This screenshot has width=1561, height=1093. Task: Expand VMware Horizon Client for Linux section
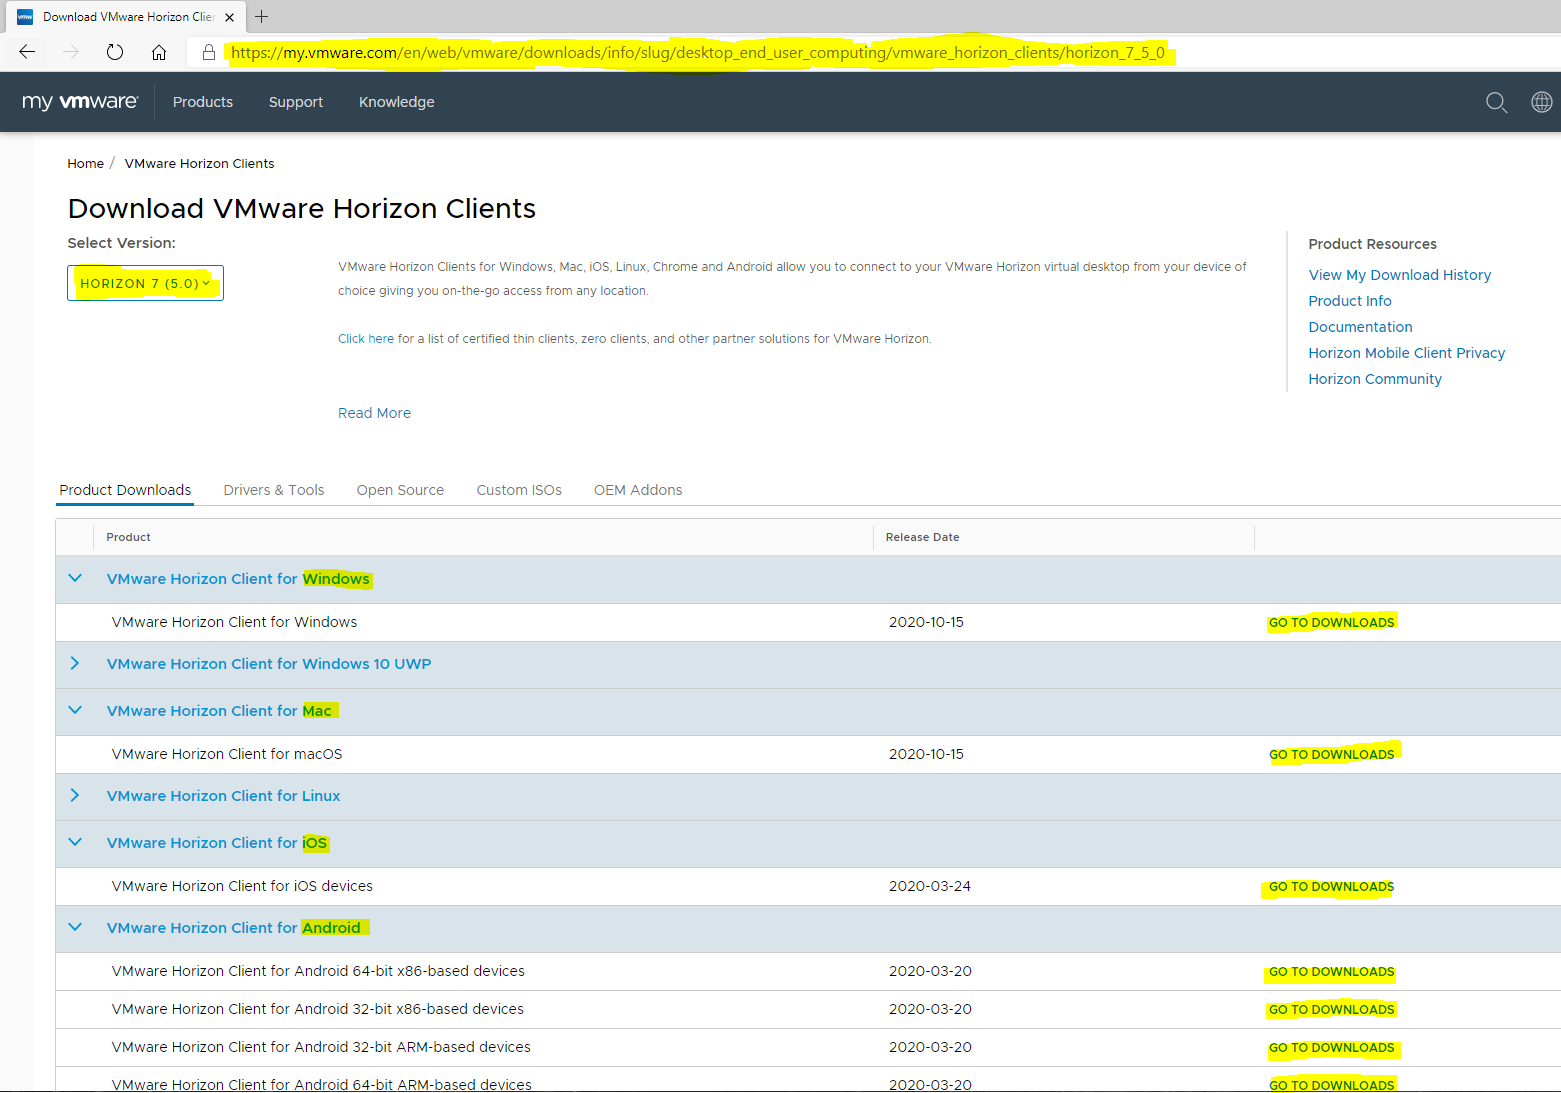click(75, 796)
